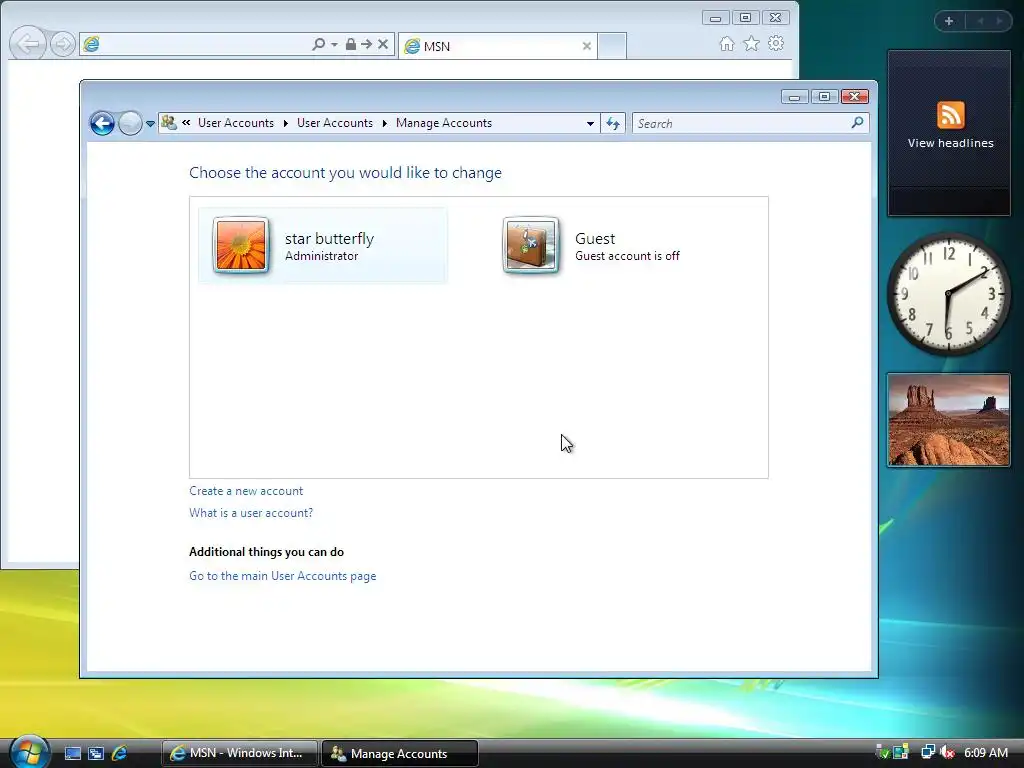The width and height of the screenshot is (1024, 768).
Task: Click the Stop X in IE address bar
Action: [383, 44]
